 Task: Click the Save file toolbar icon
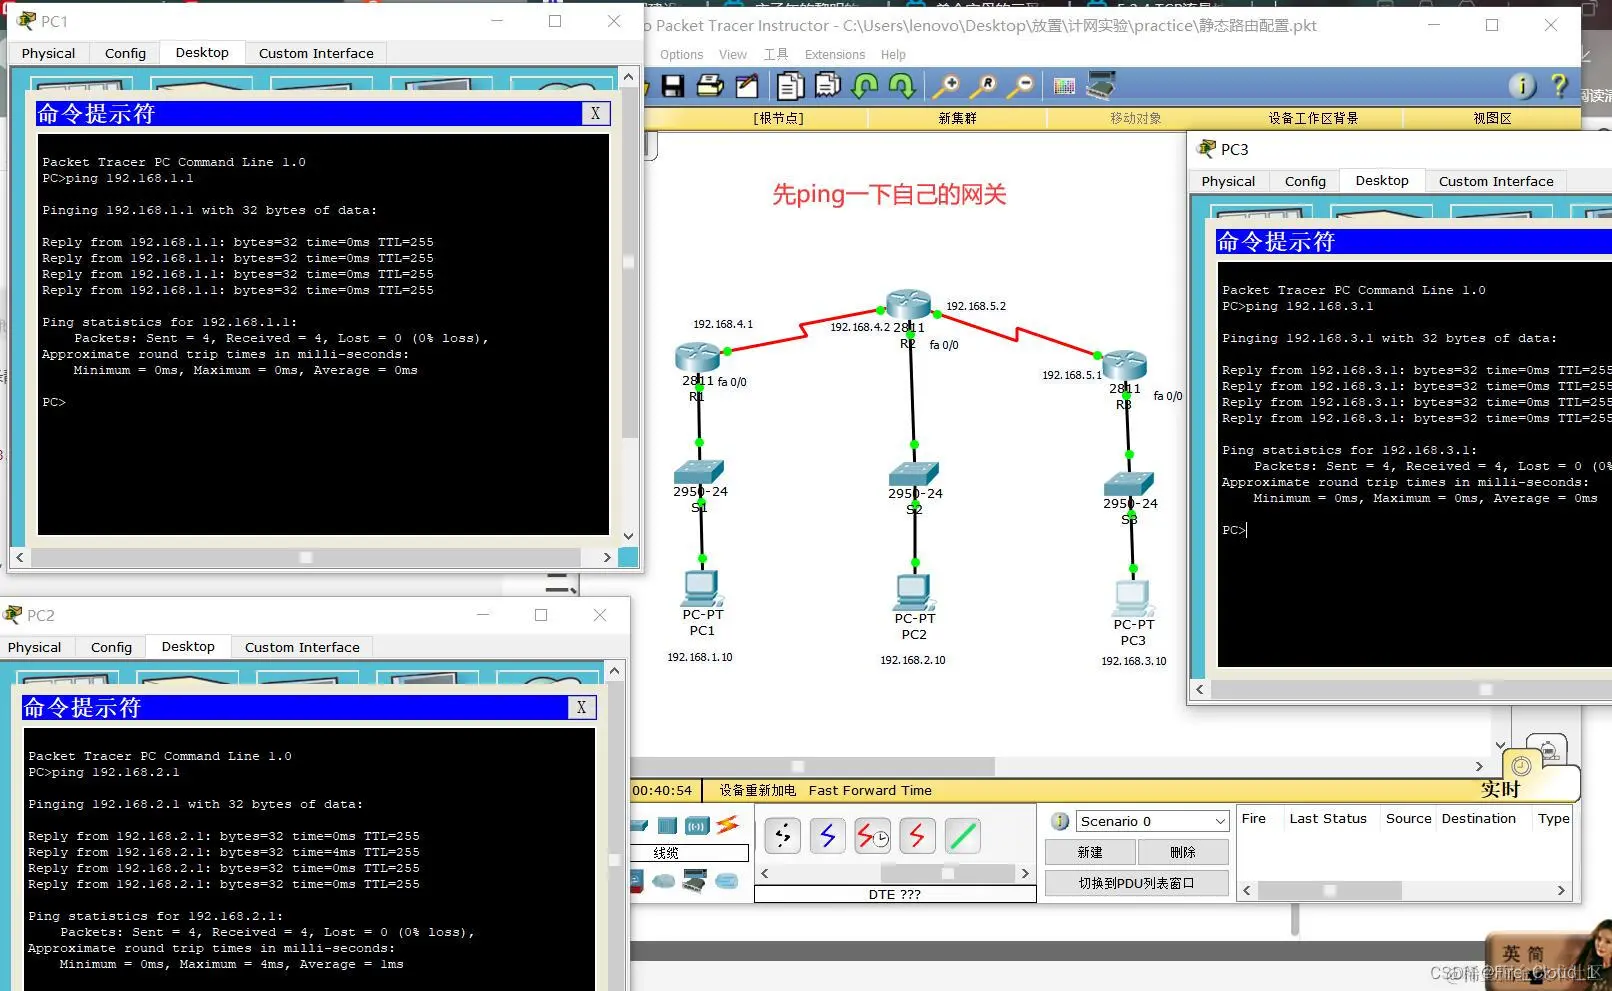(673, 86)
